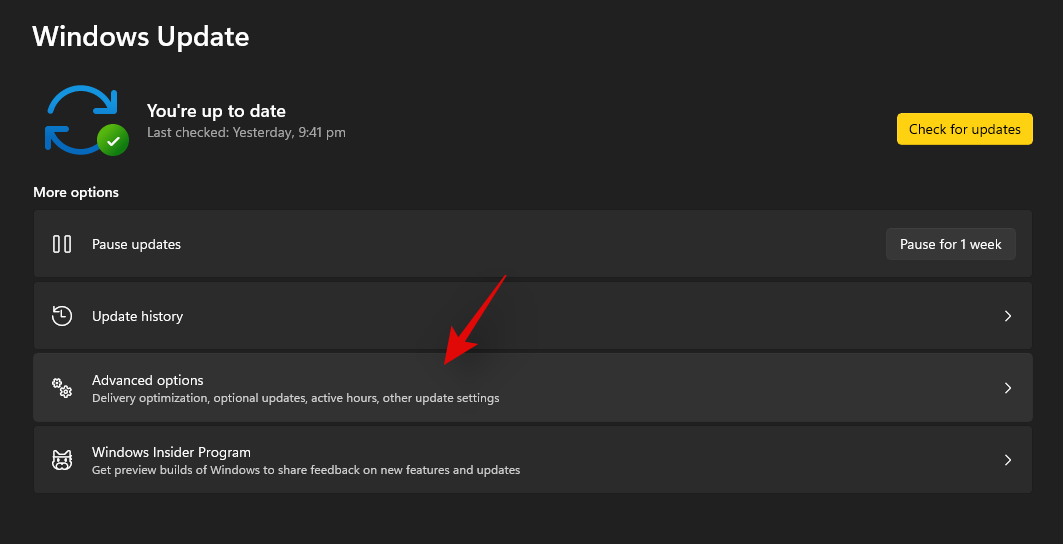
Task: Open the Update history entry
Action: click(137, 316)
